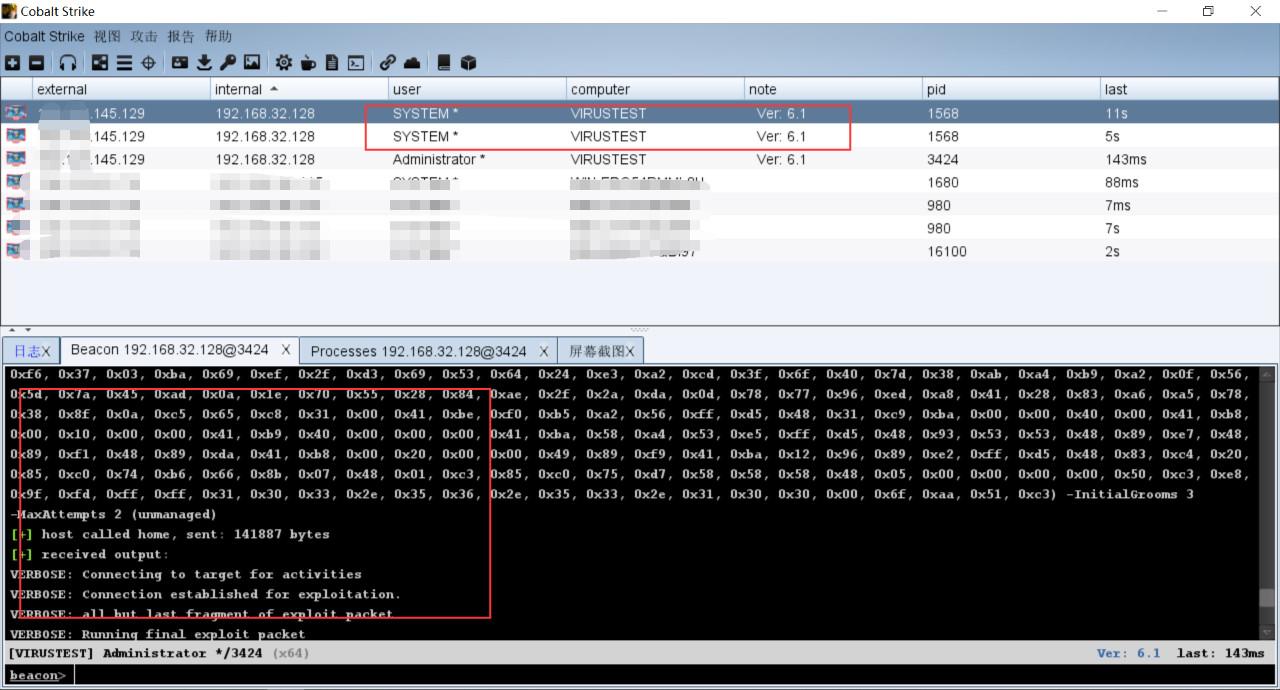
Task: Sort by the last column header
Action: tap(1189, 89)
